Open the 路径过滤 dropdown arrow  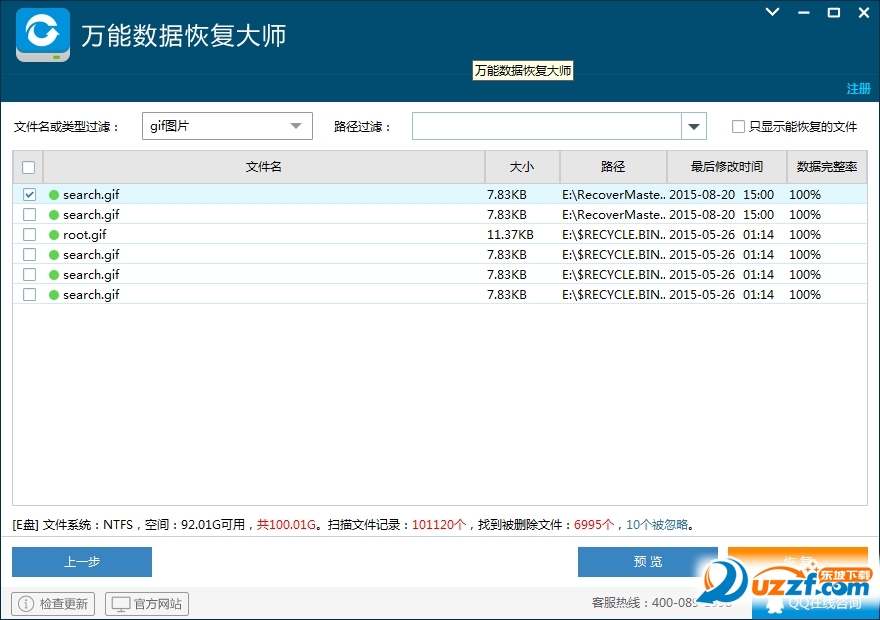pyautogui.click(x=693, y=126)
